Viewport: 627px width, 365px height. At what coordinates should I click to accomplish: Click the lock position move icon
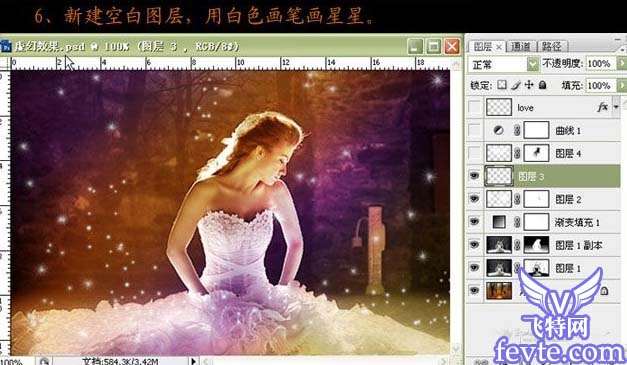pyautogui.click(x=529, y=85)
